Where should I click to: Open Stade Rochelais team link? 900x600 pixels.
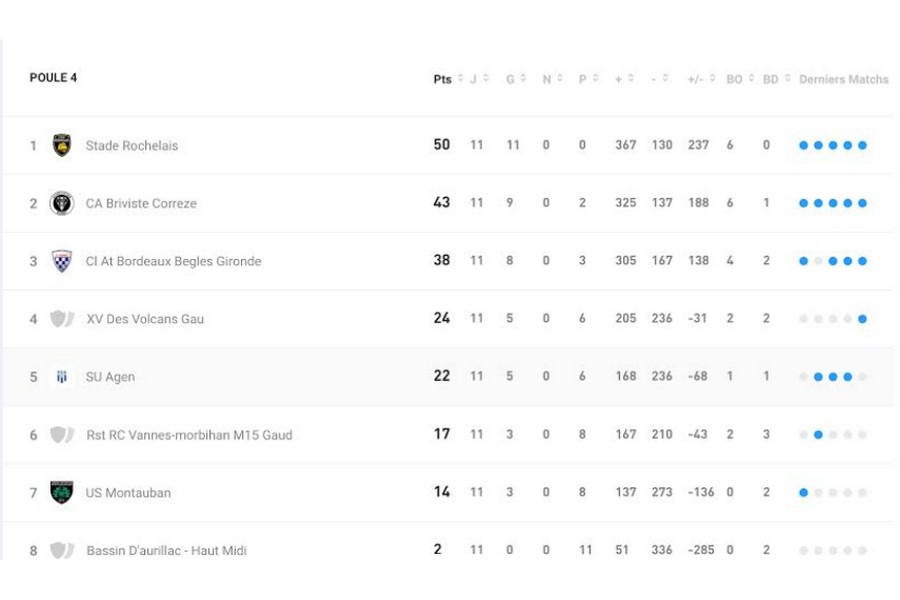tap(132, 146)
